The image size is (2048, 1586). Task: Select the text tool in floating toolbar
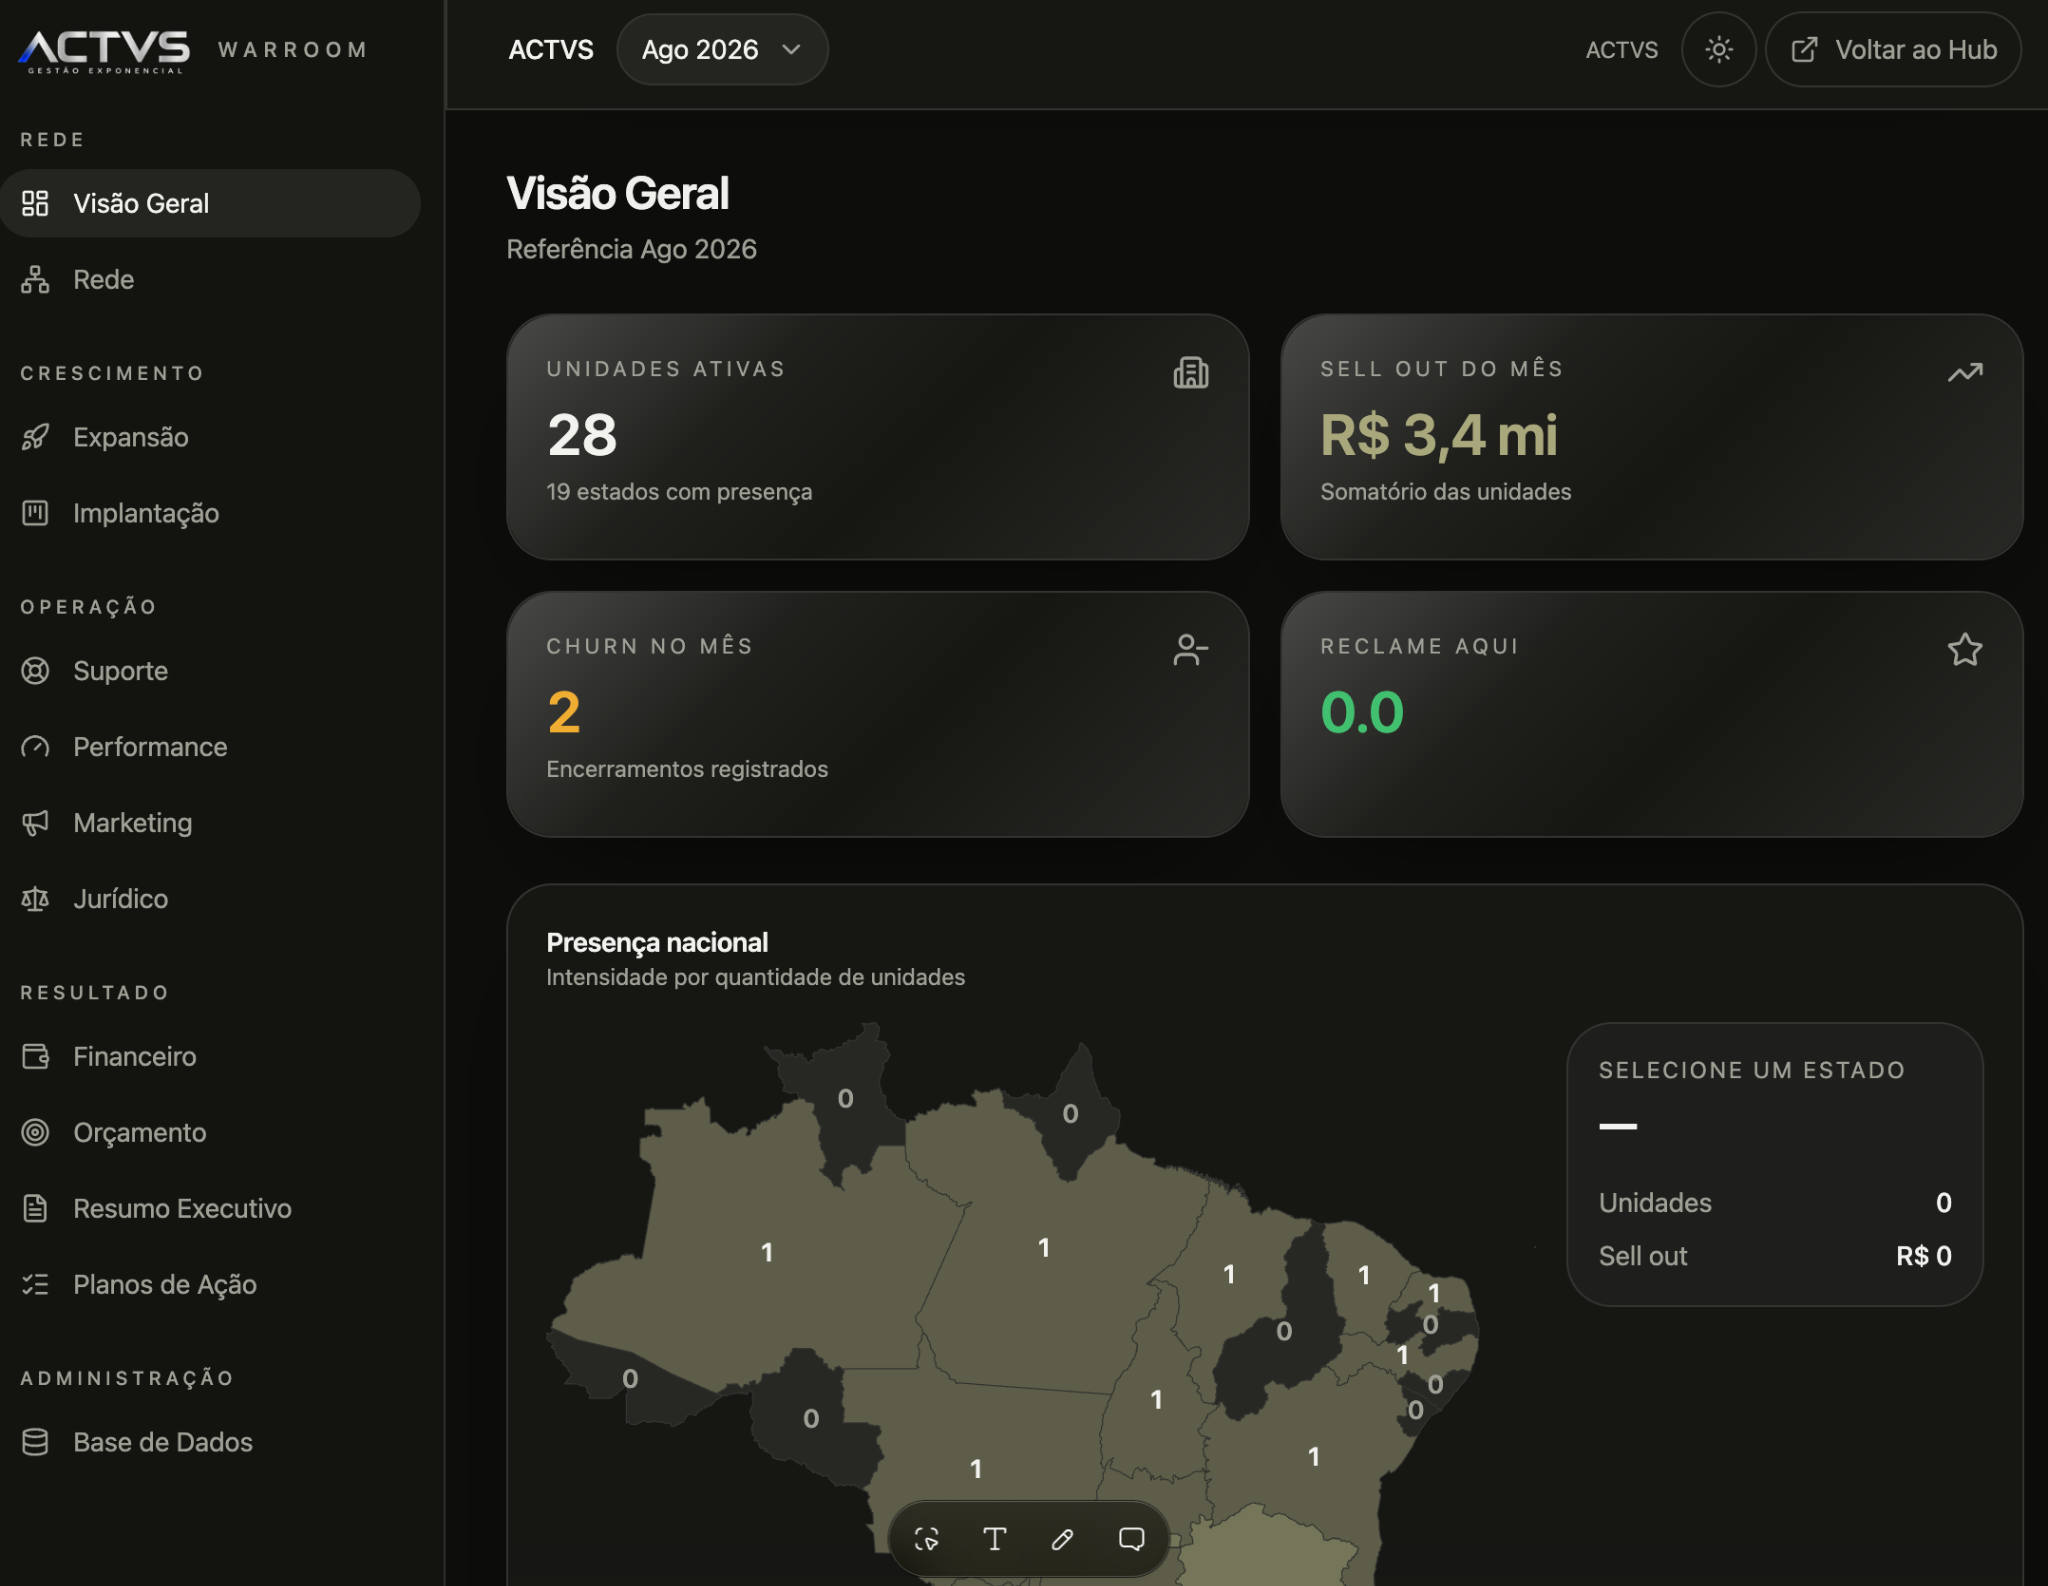(x=994, y=1539)
